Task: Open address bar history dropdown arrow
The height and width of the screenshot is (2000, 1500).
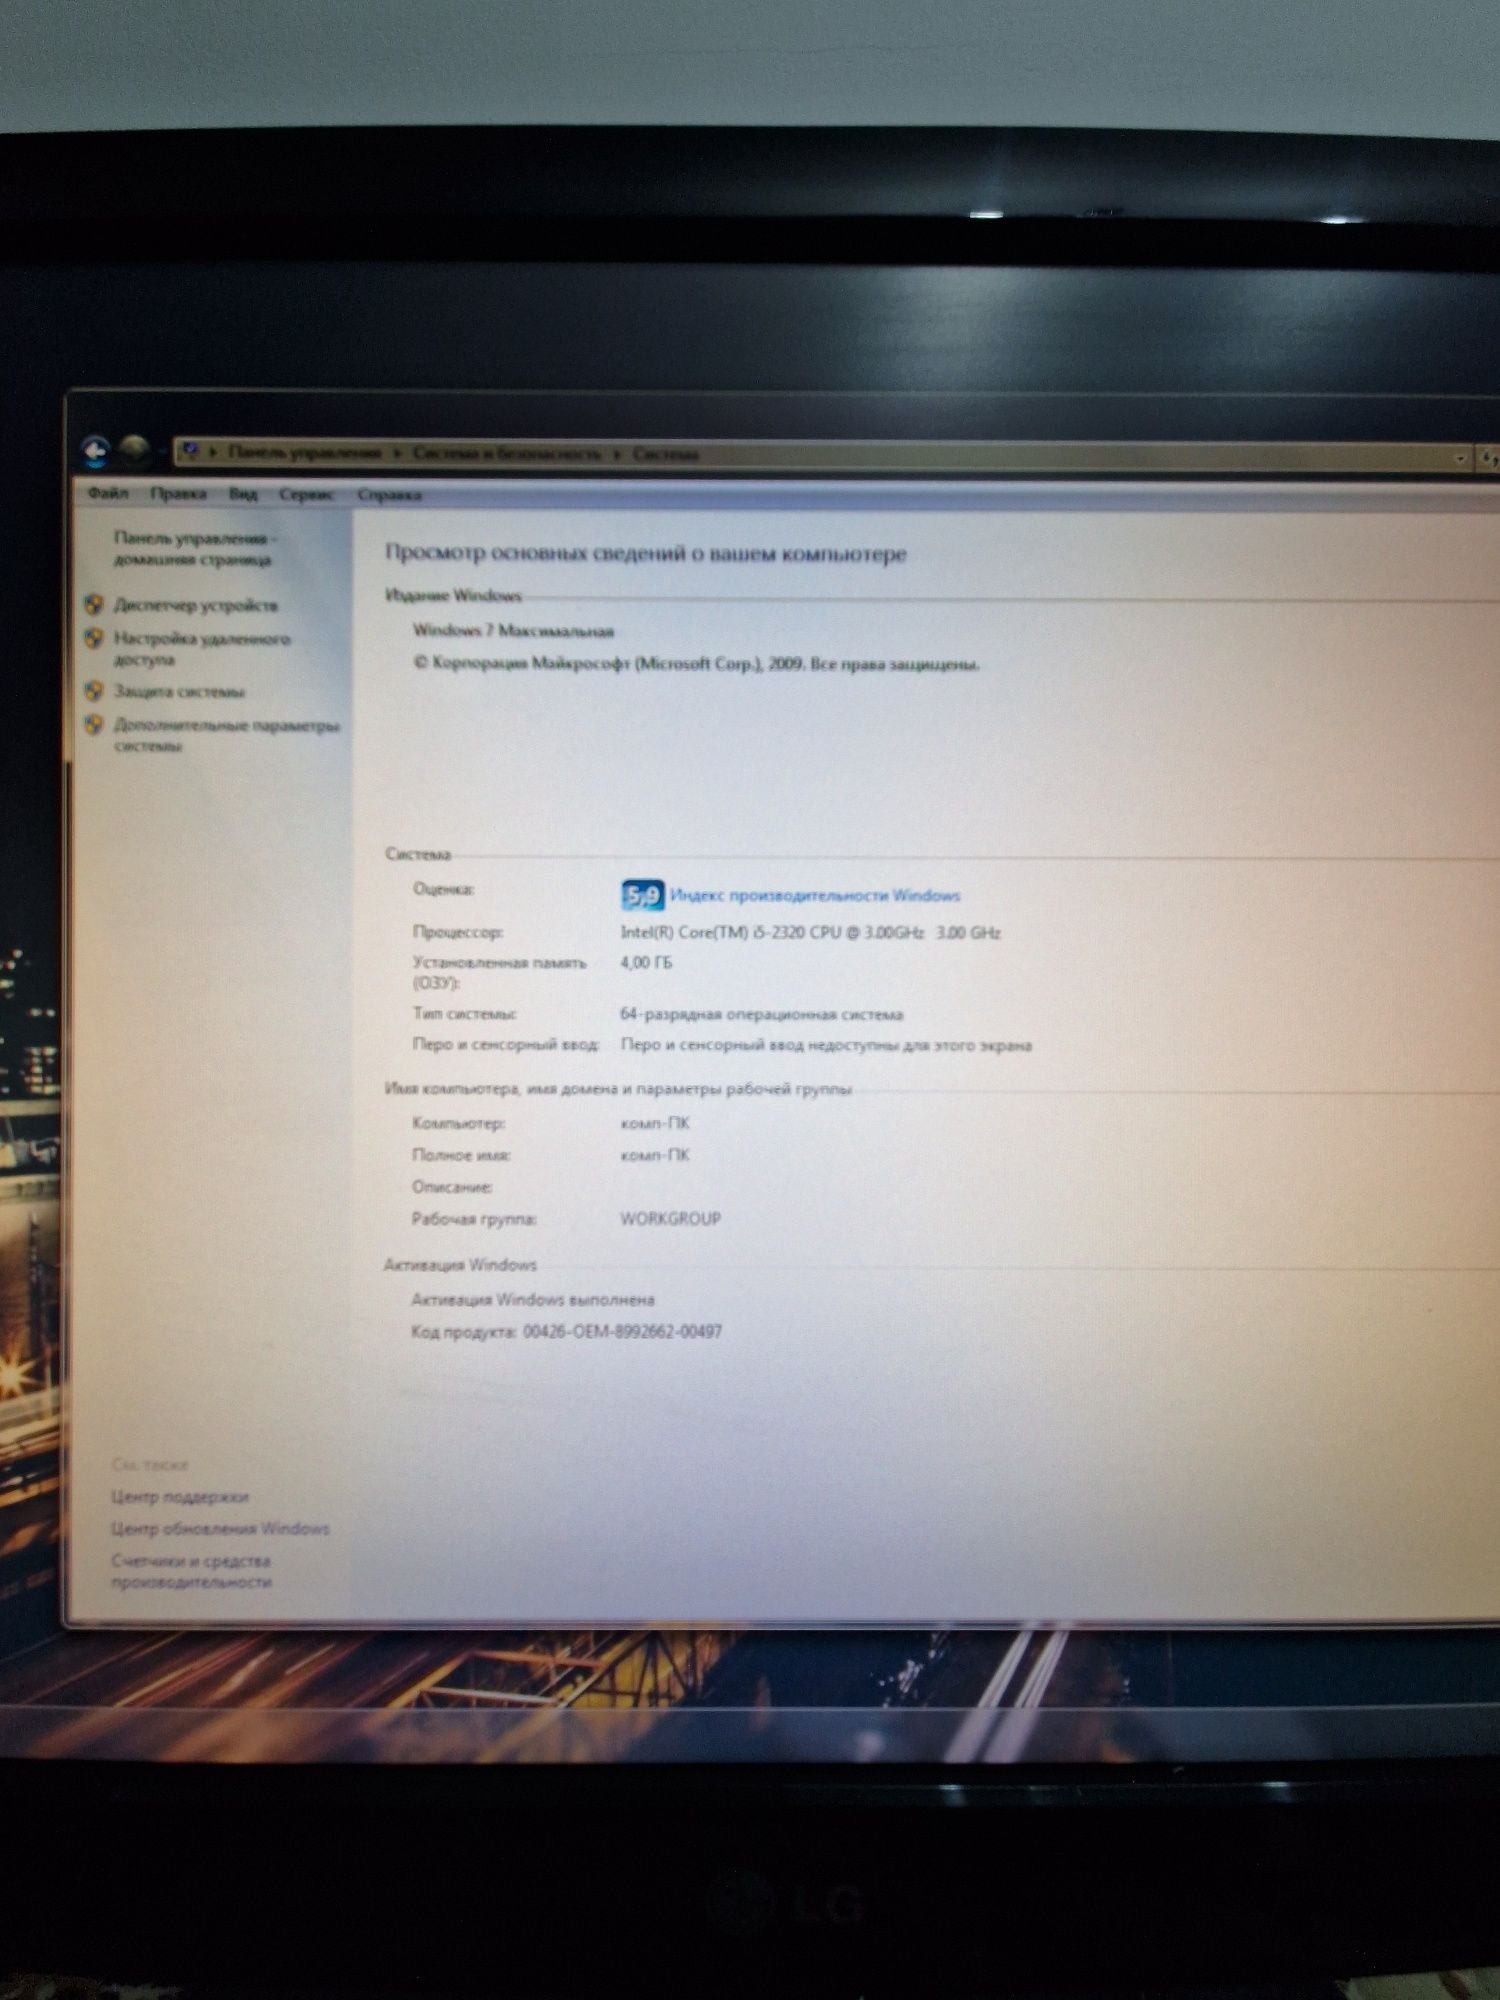Action: tap(1461, 458)
